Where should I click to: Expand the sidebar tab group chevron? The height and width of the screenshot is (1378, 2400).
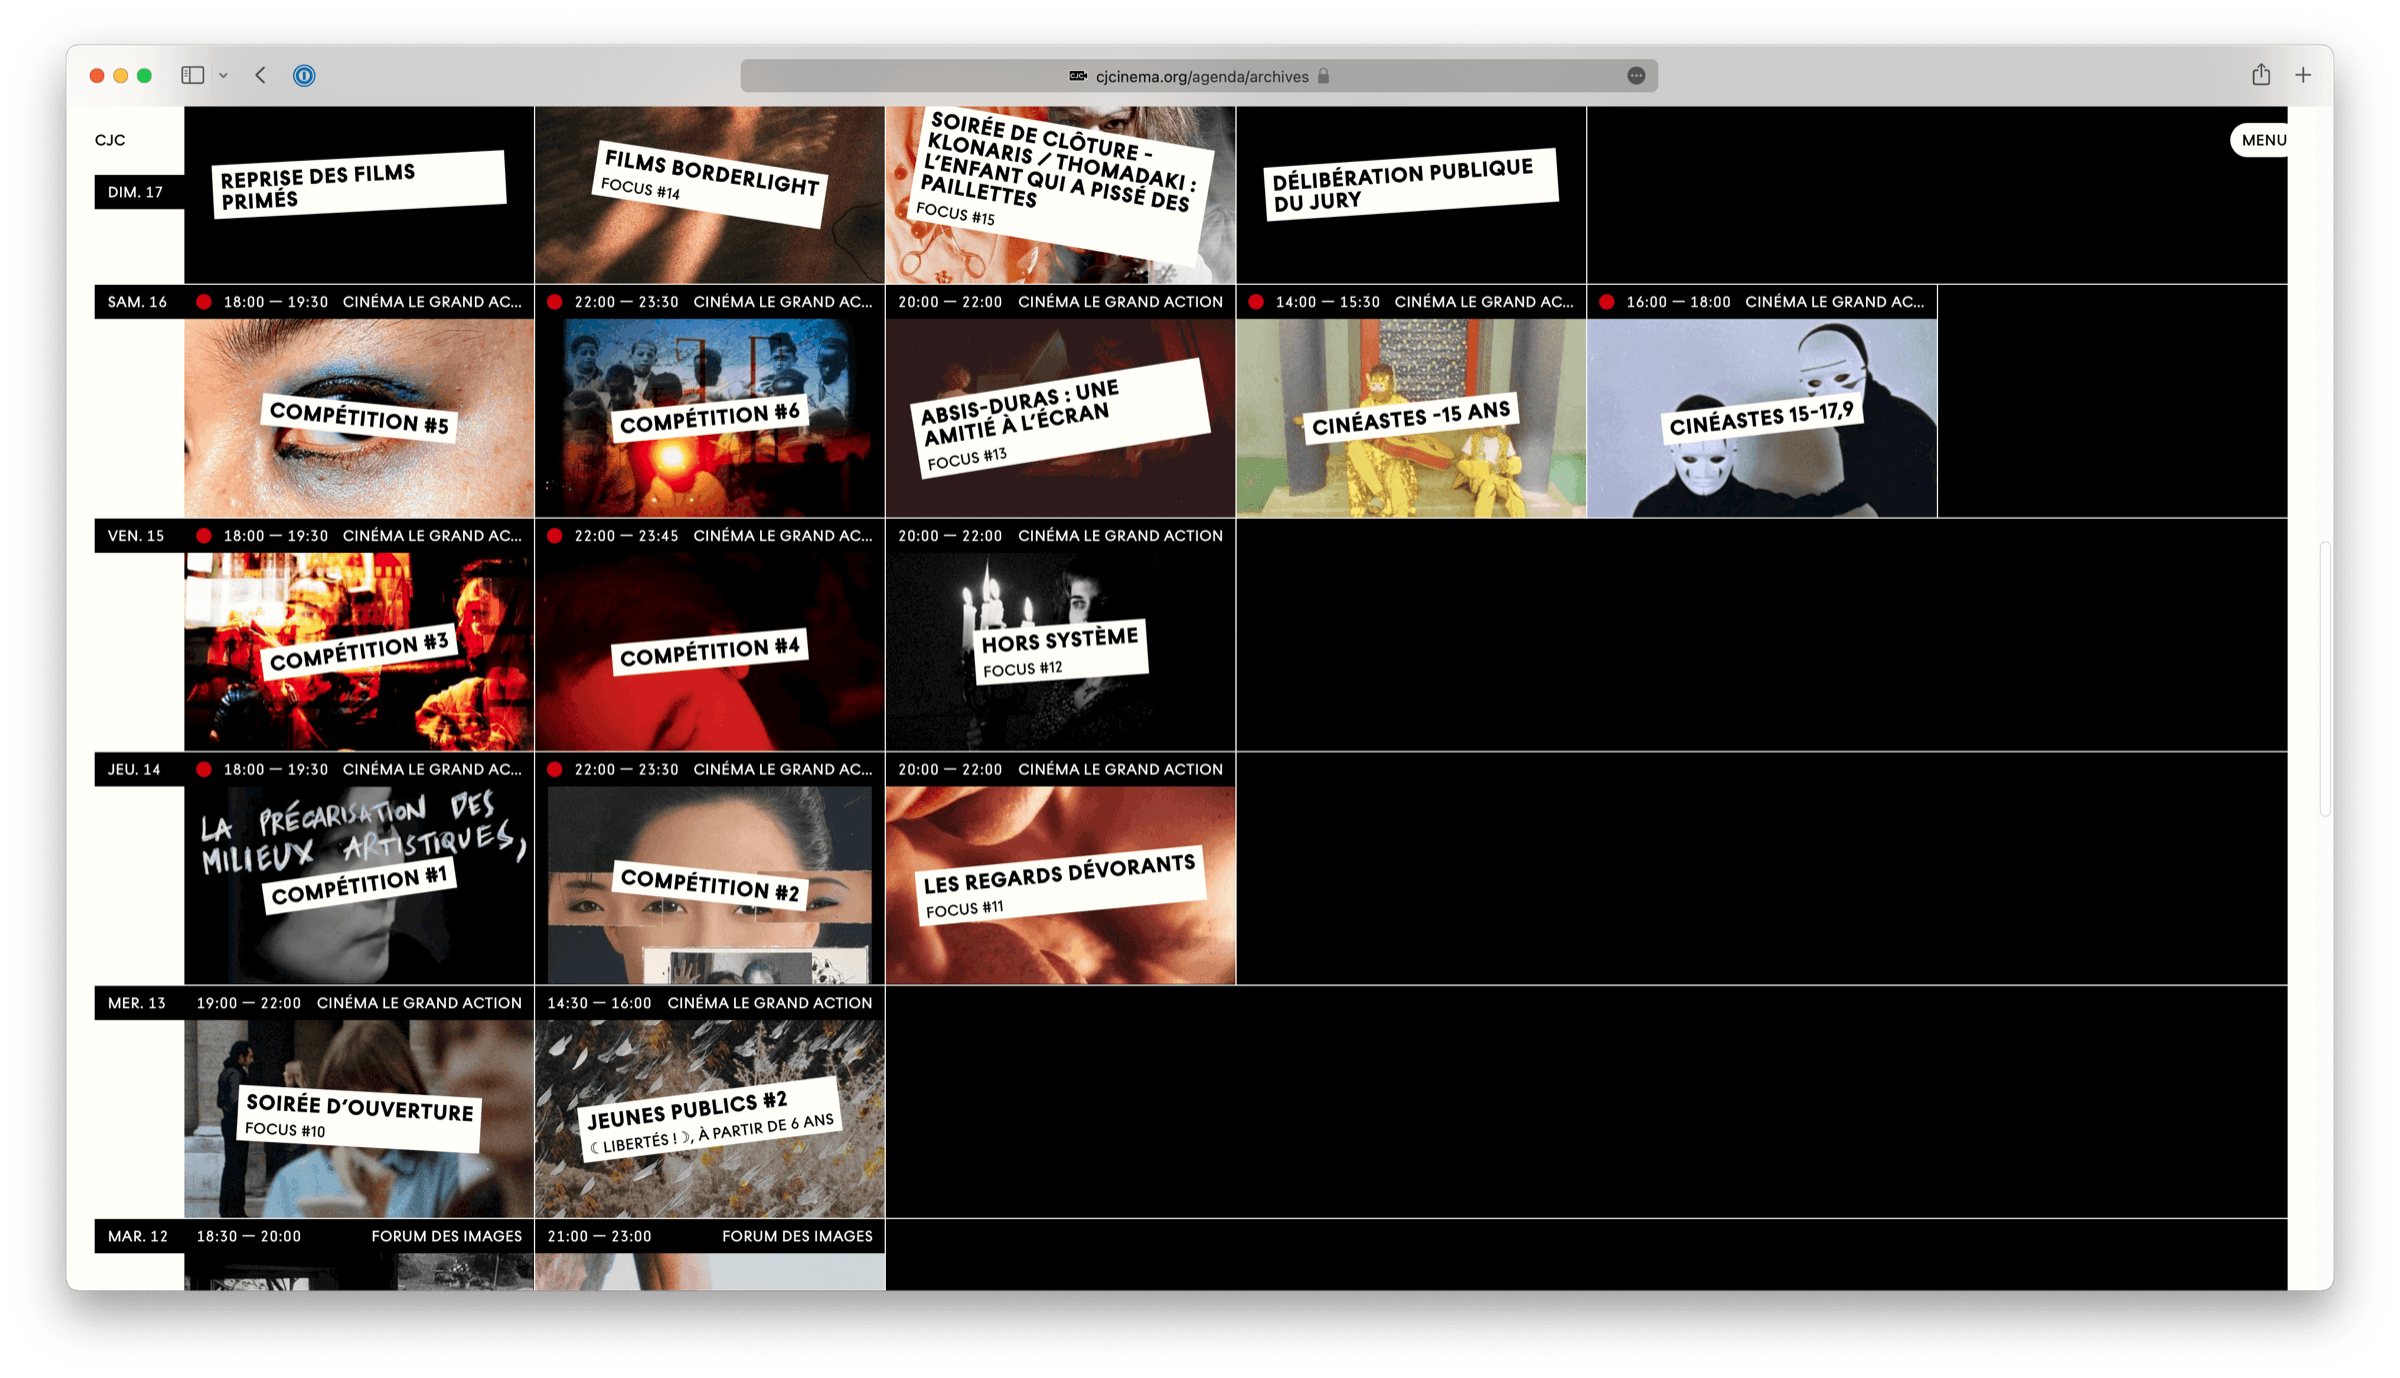point(223,76)
